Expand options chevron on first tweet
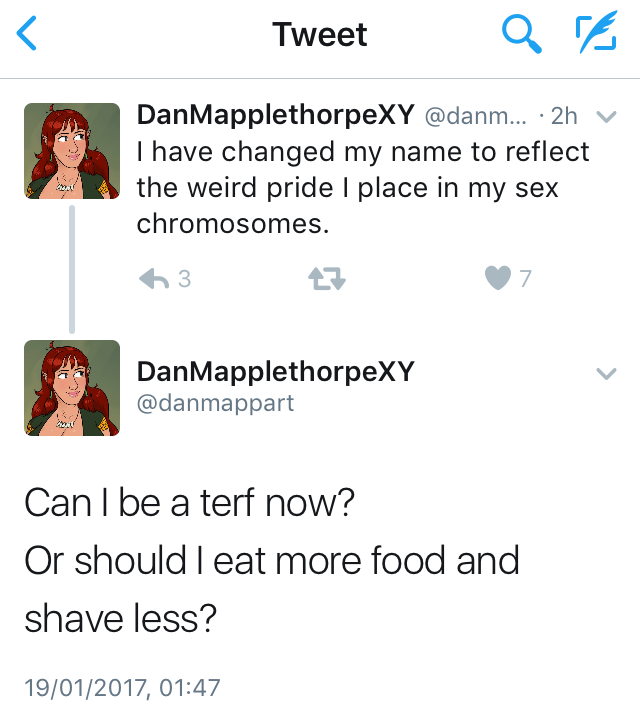This screenshot has height=701, width=640. click(605, 117)
